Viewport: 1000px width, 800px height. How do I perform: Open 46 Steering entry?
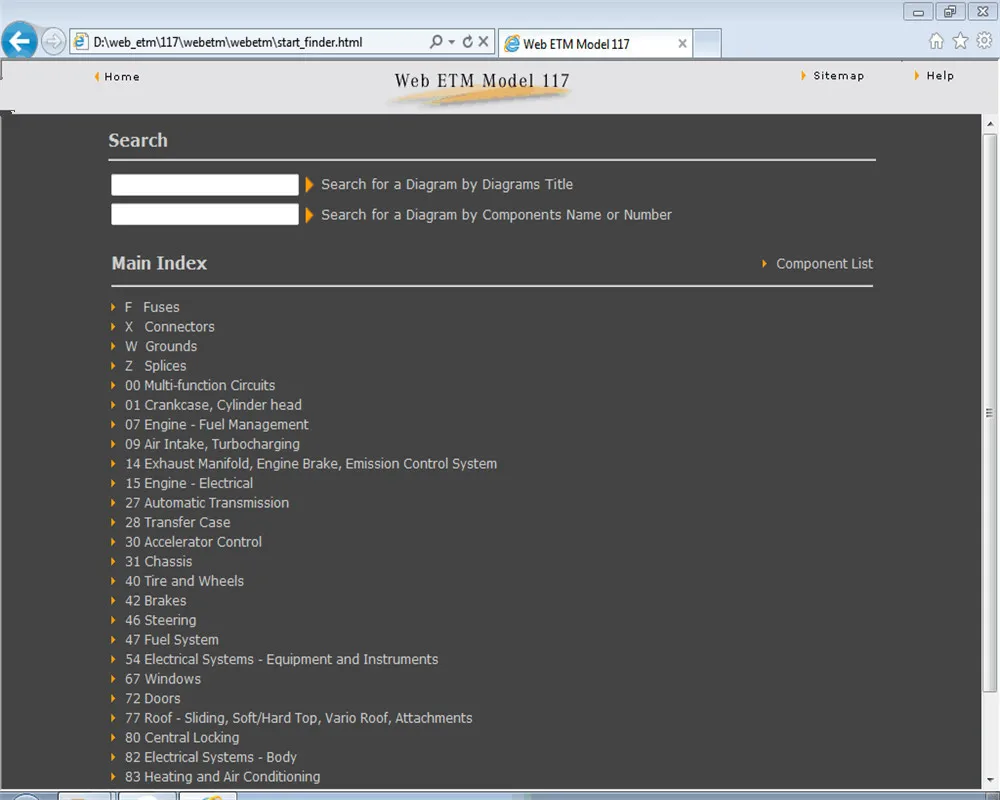pyautogui.click(x=161, y=620)
